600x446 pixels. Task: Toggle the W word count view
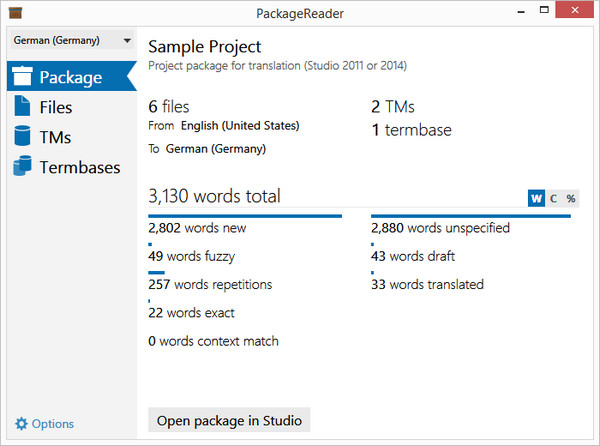click(x=537, y=198)
